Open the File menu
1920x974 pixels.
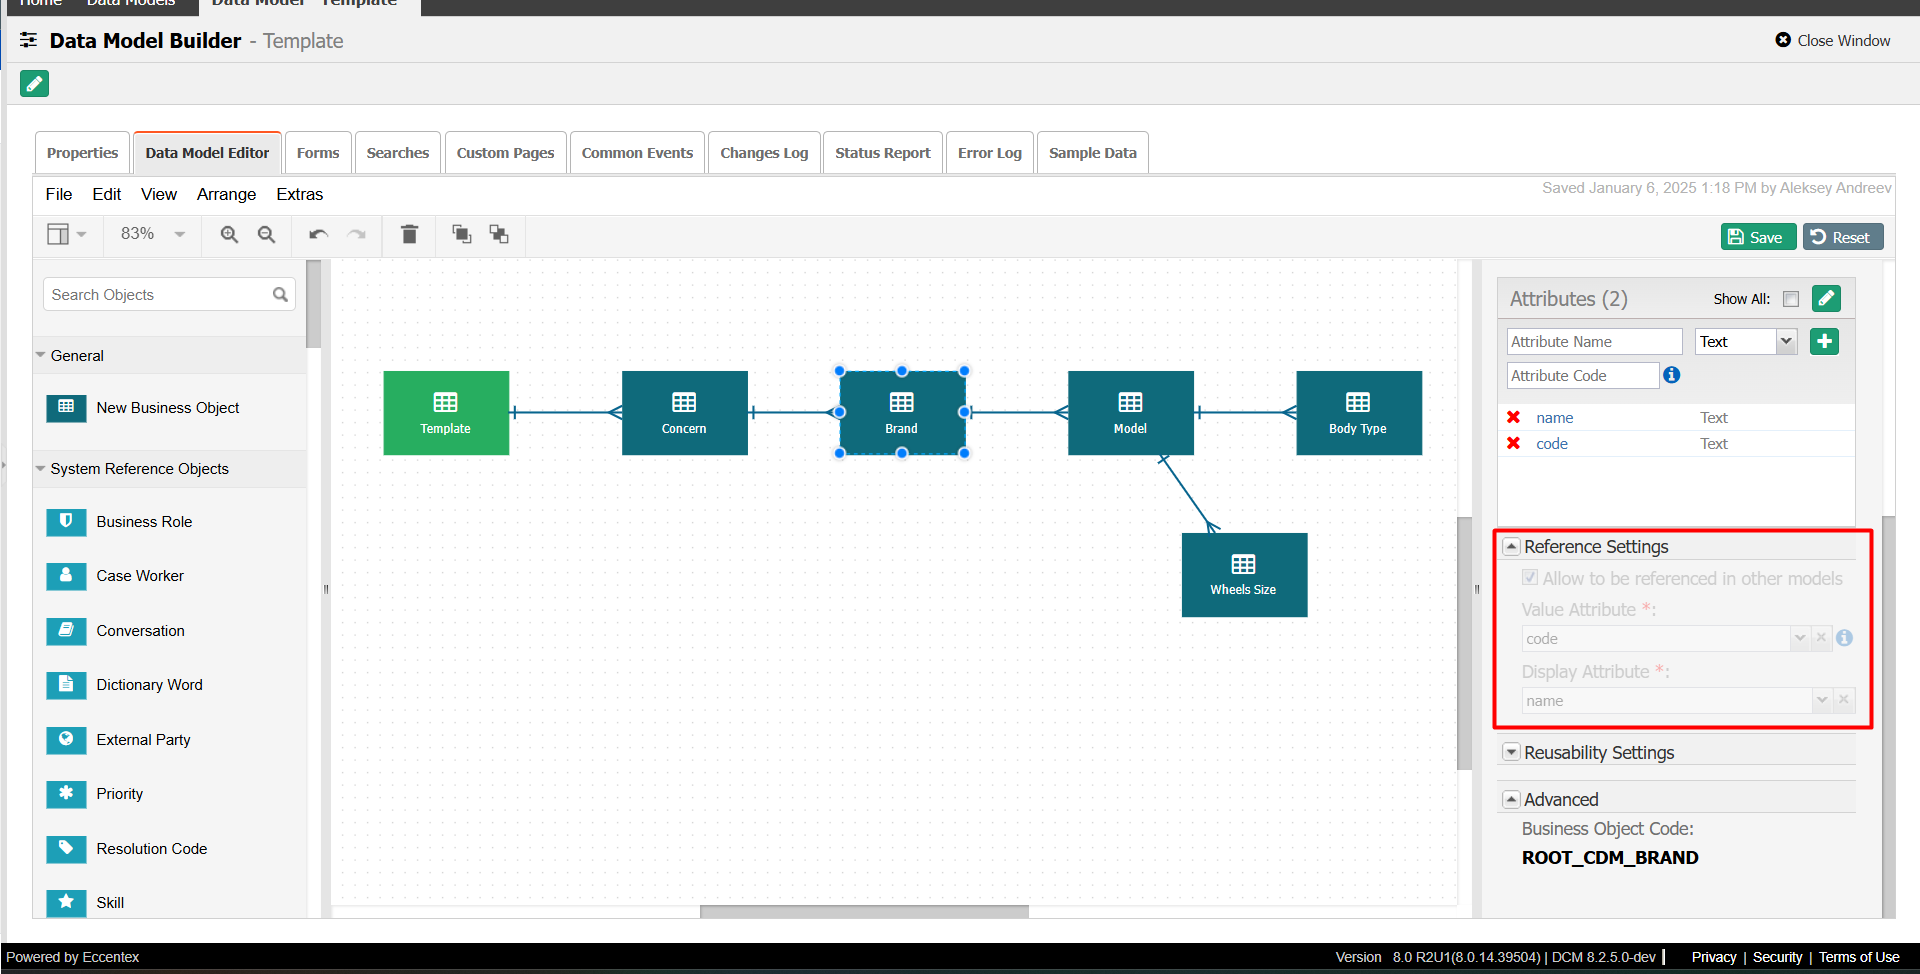pos(59,194)
